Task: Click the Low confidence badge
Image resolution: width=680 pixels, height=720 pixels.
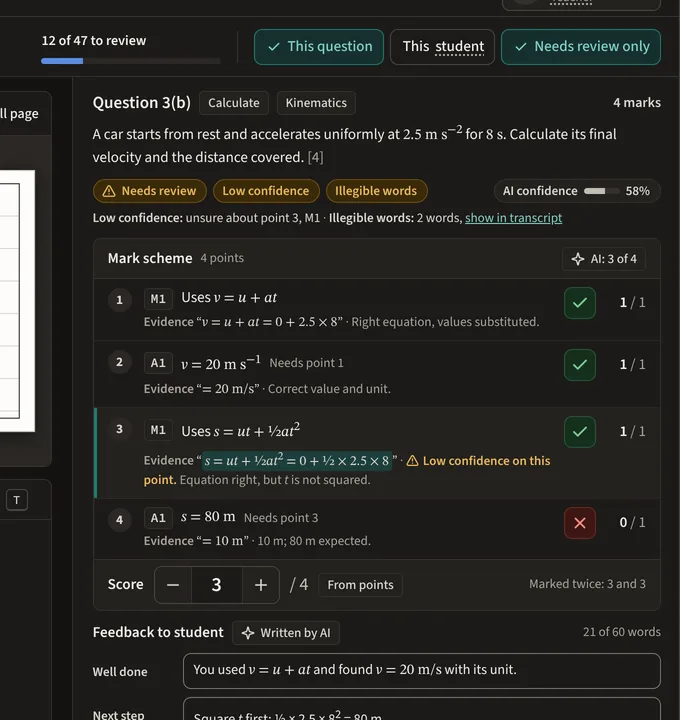Action: [266, 191]
